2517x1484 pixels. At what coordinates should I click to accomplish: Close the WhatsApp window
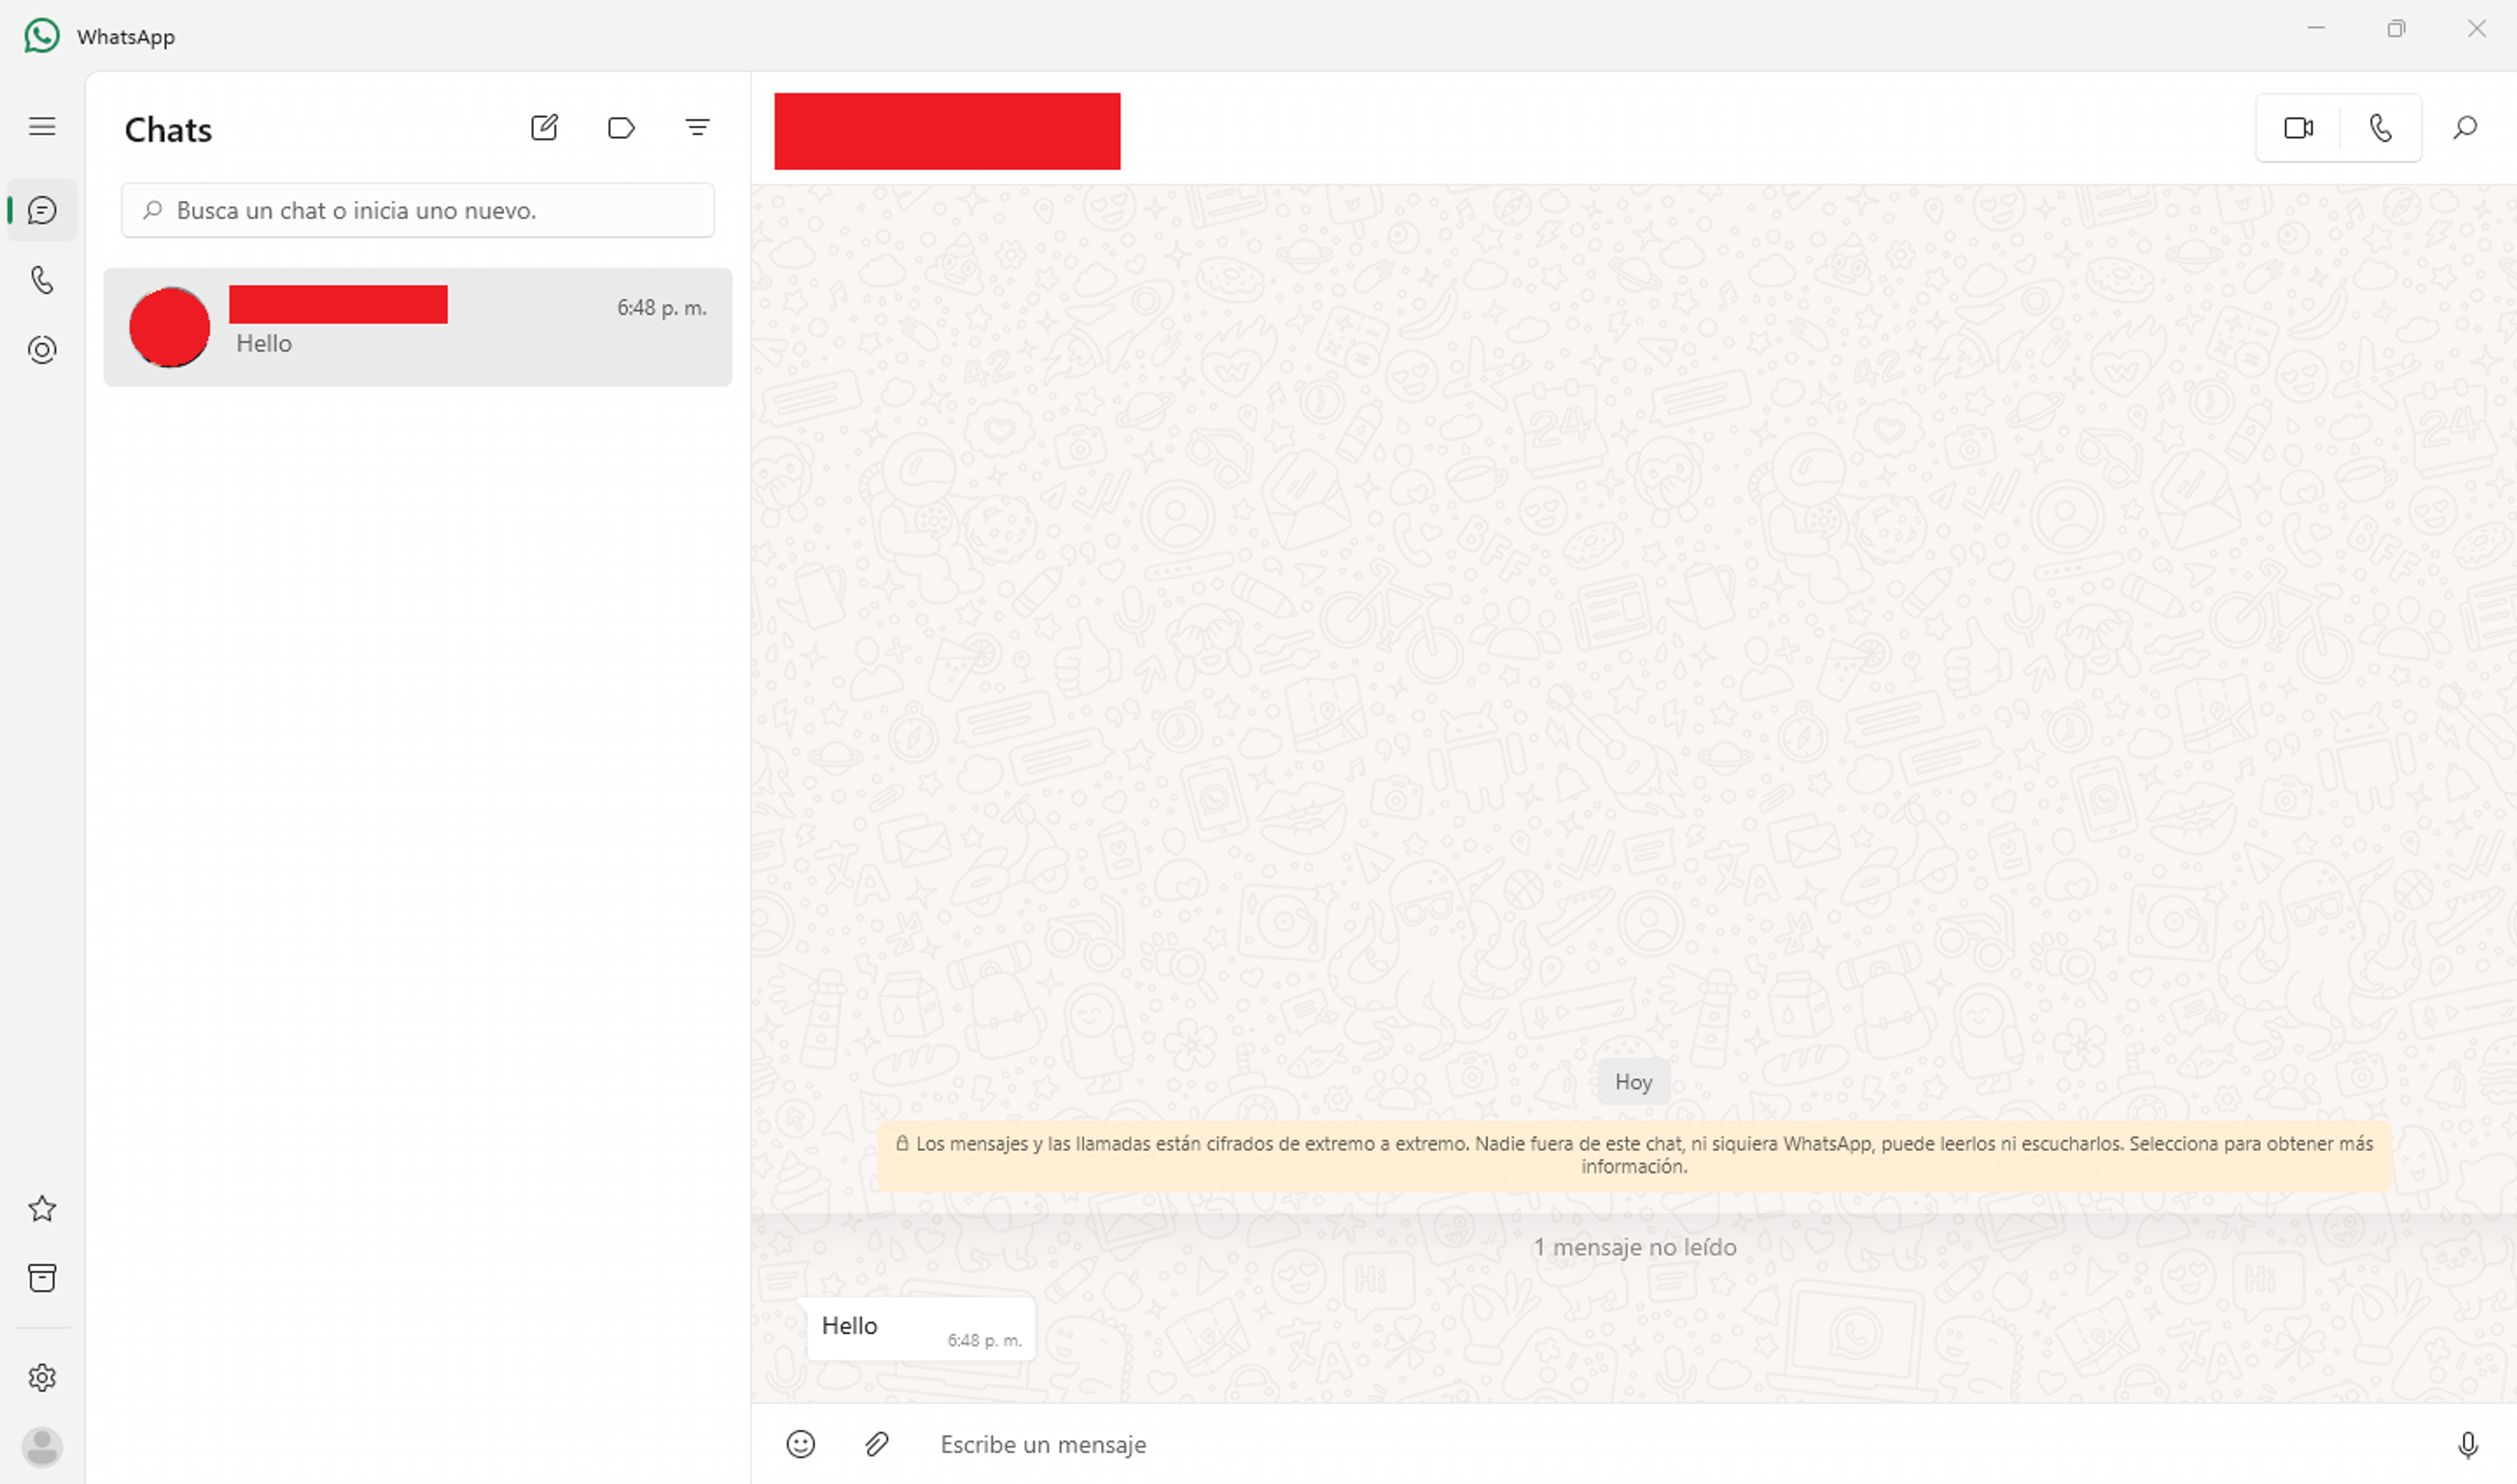(x=2476, y=29)
